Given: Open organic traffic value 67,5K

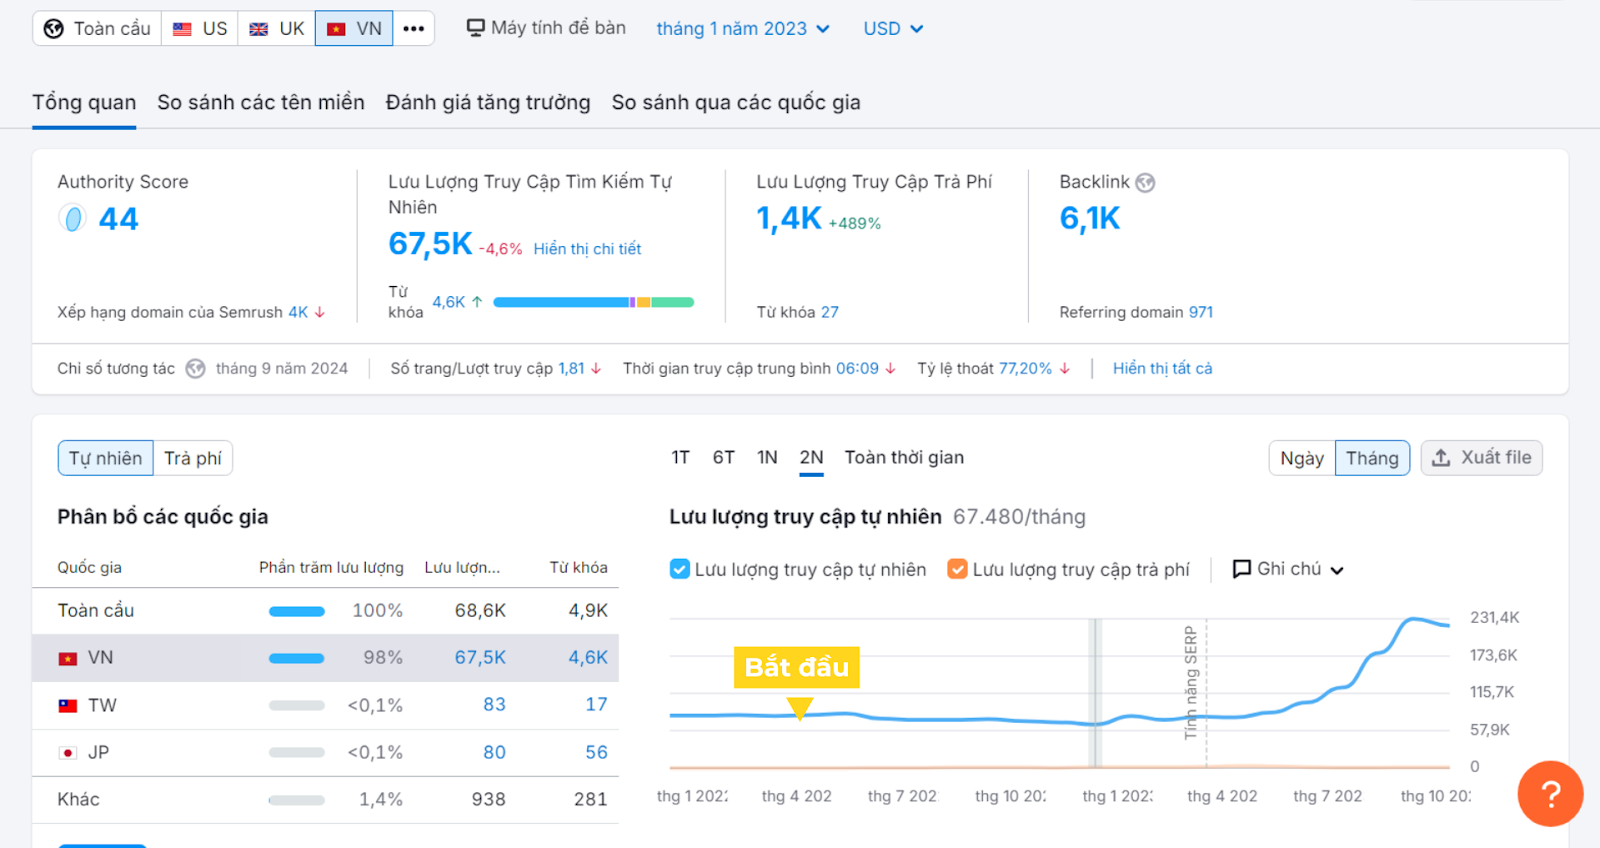Looking at the screenshot, I should click(x=430, y=243).
